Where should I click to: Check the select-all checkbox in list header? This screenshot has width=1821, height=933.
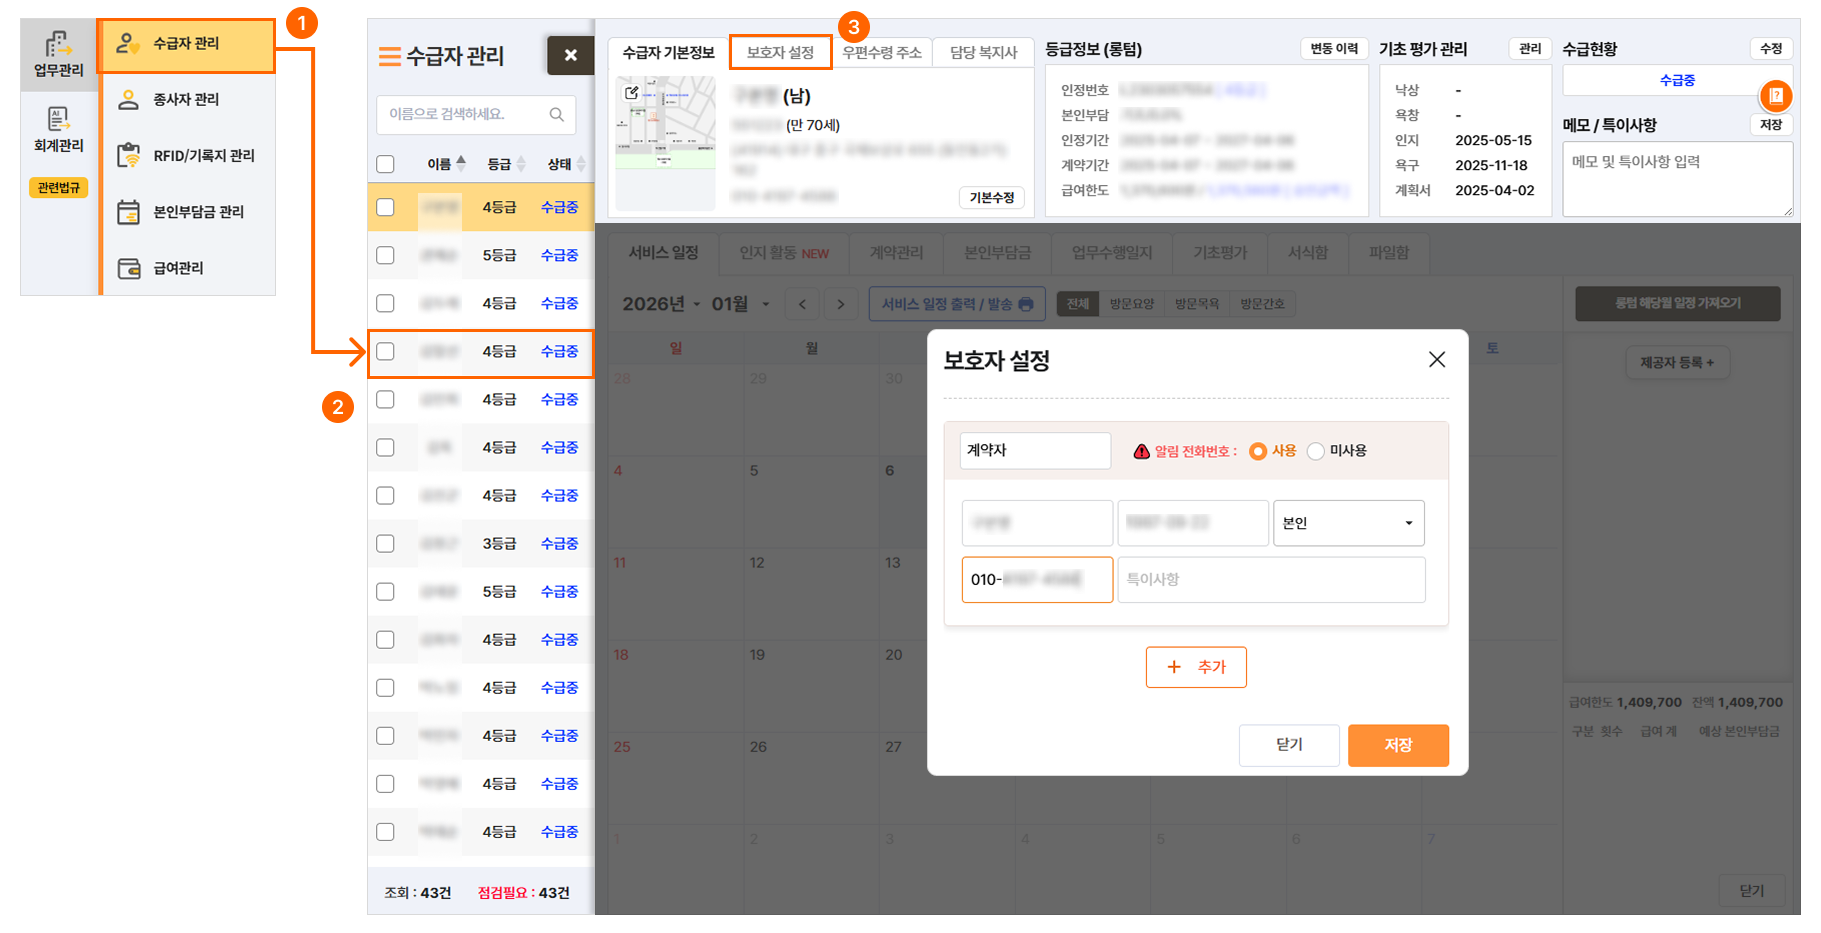385,164
